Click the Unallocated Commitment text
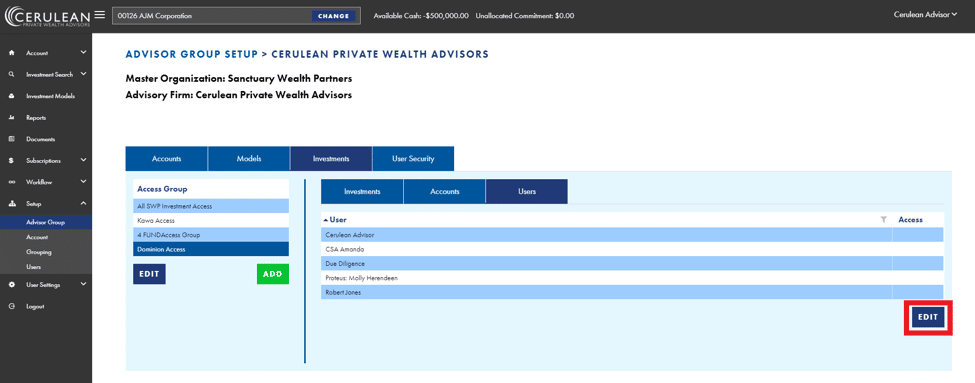 click(x=525, y=16)
